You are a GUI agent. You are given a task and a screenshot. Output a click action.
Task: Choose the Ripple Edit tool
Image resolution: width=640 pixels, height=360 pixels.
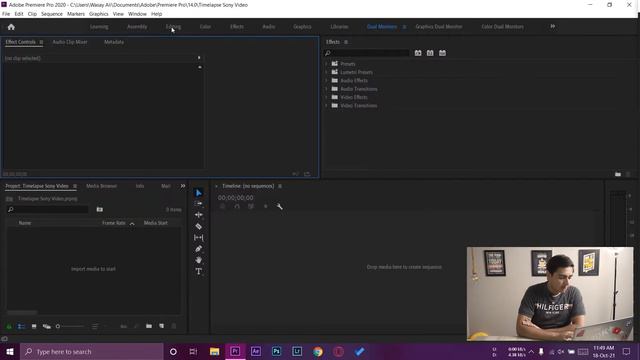pos(199,215)
